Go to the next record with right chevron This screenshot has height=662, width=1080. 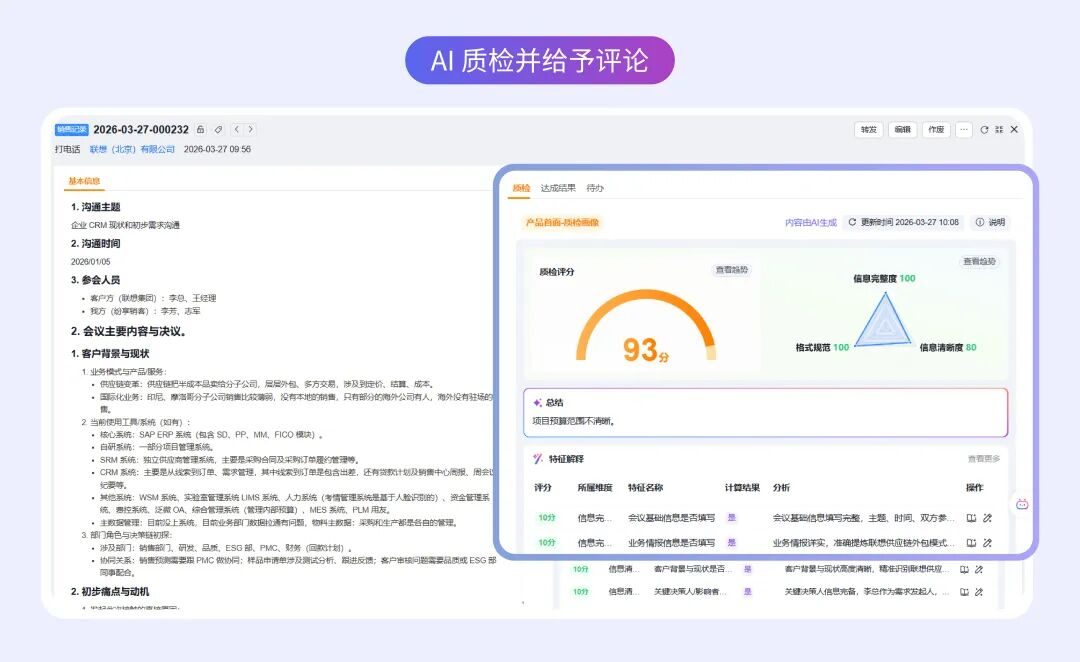point(251,130)
